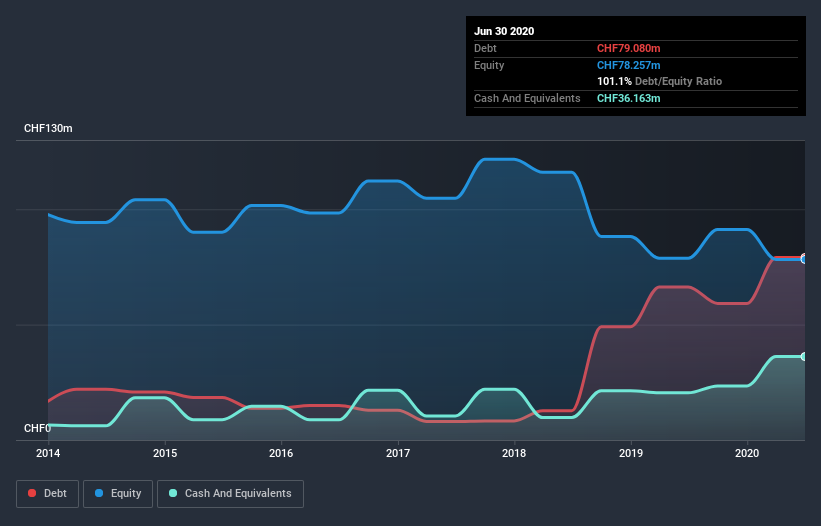Click the debt/equity end-point marker at Jun 2020
This screenshot has height=526, width=821.
tap(804, 259)
